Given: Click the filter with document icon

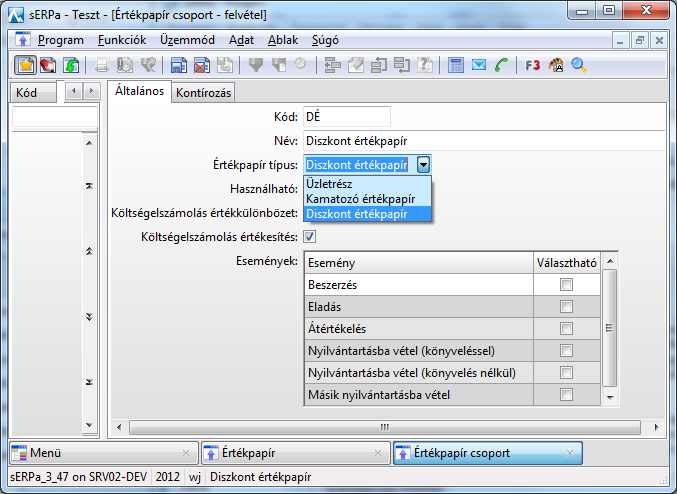Looking at the screenshot, I should click(x=279, y=65).
